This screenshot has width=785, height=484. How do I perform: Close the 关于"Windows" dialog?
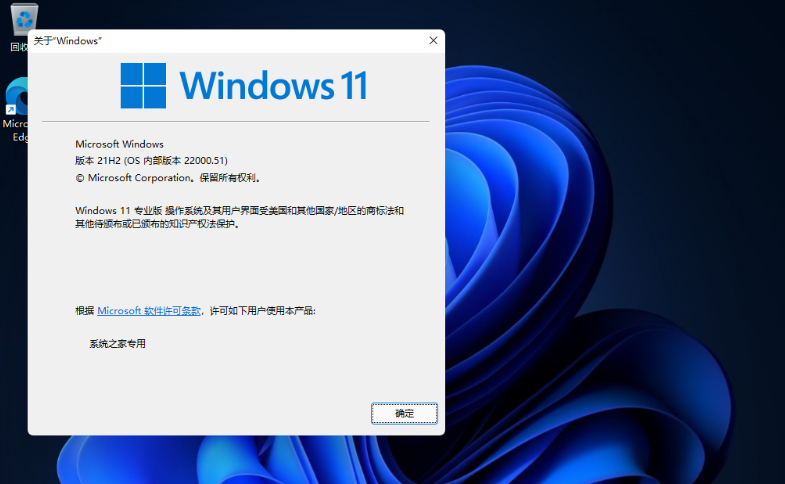[433, 41]
